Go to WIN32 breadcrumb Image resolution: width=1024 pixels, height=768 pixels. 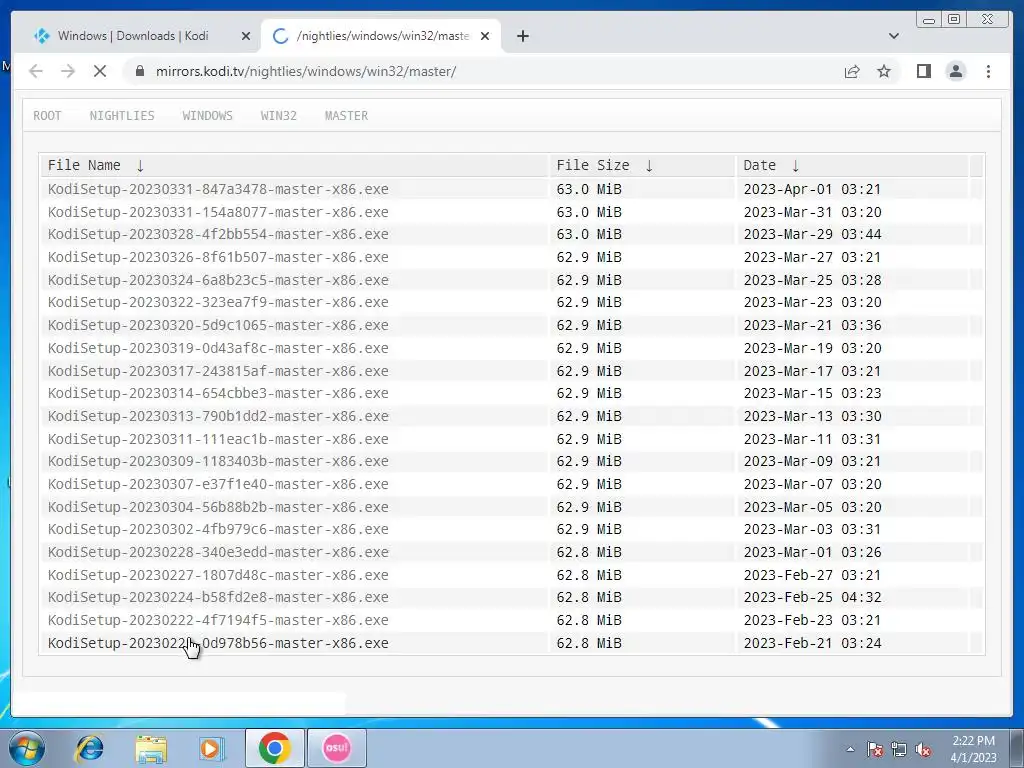[279, 116]
